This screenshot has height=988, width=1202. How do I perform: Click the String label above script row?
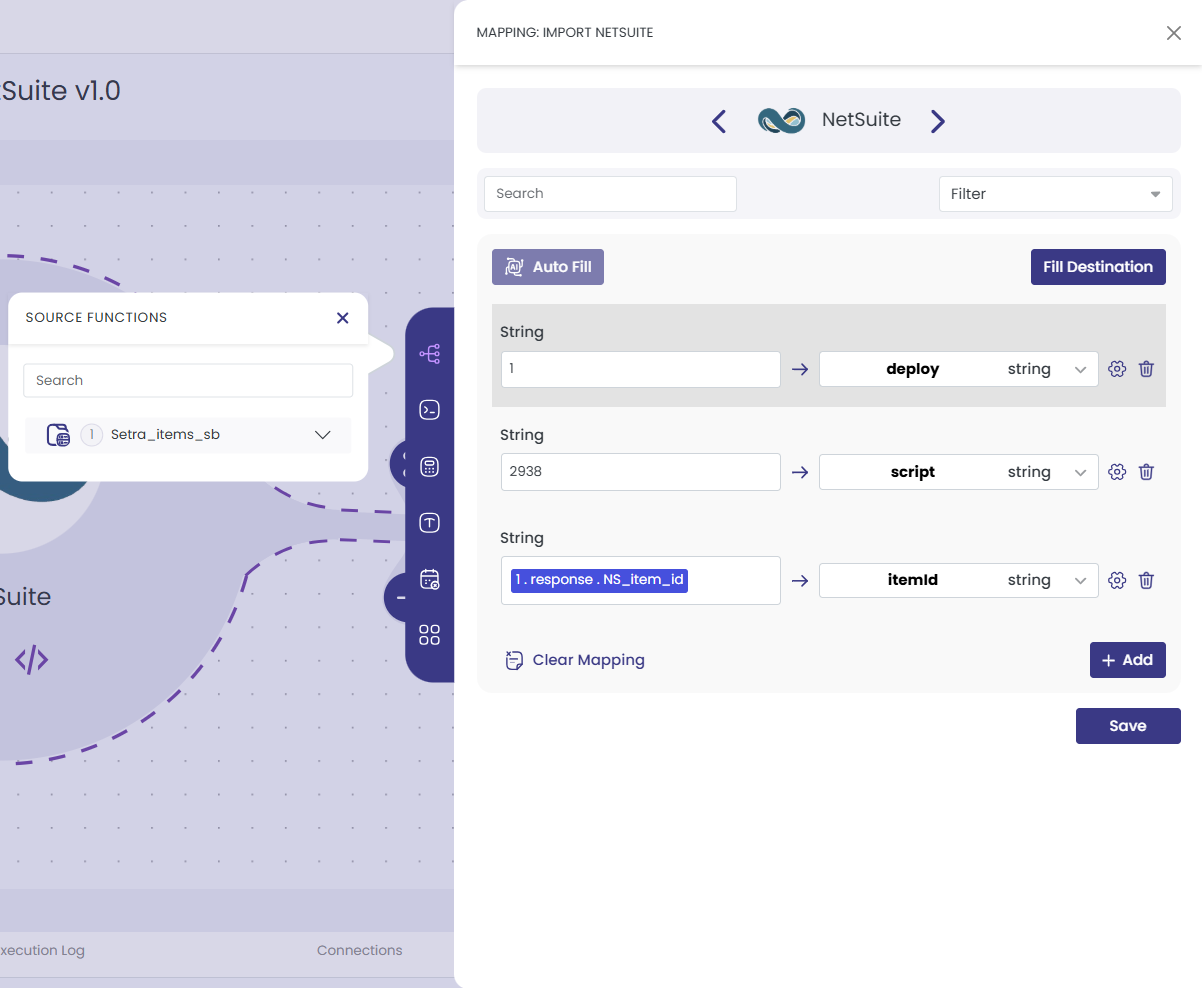click(x=522, y=435)
